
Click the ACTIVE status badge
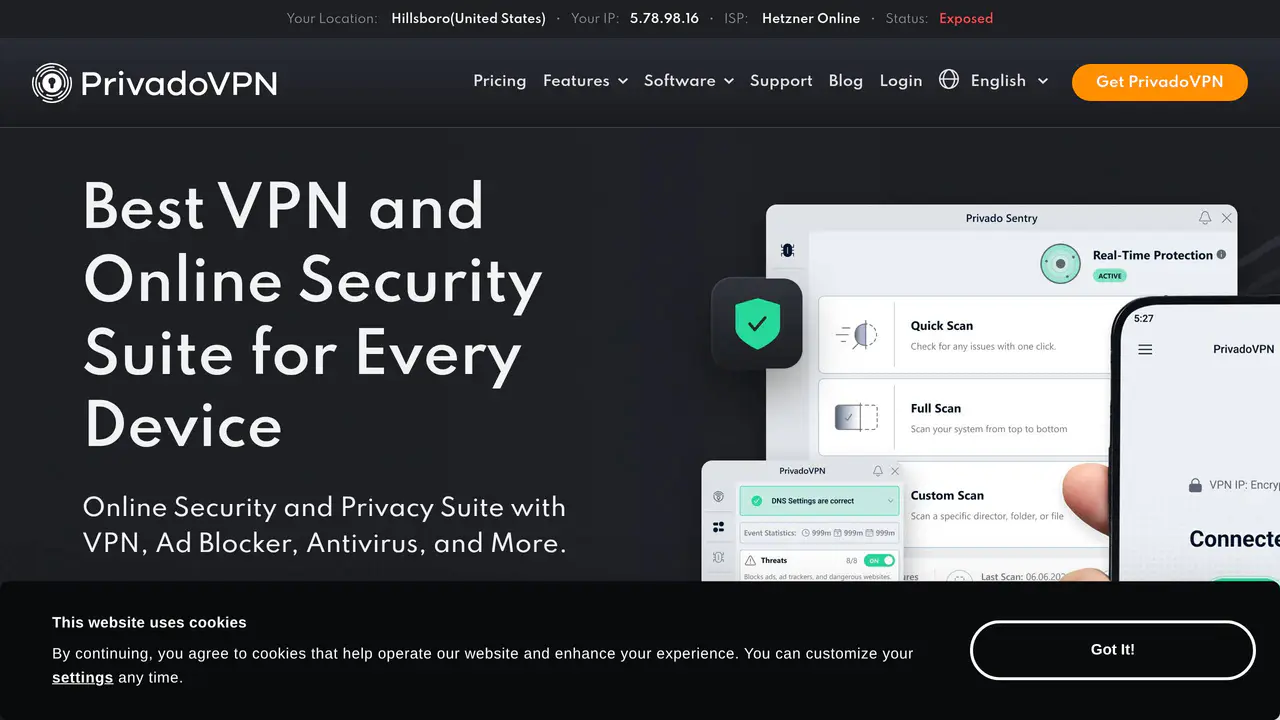click(x=1110, y=276)
